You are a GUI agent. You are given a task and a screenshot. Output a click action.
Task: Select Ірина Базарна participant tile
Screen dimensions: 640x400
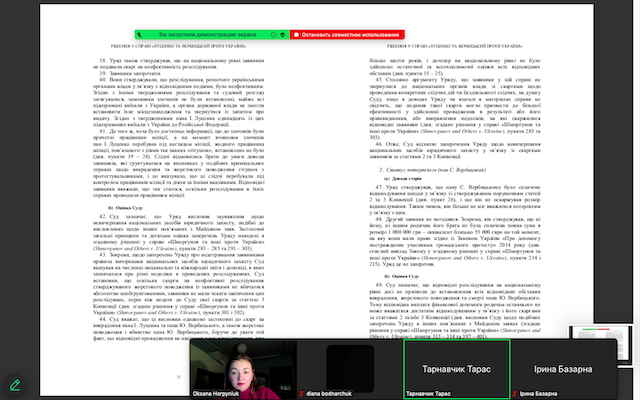pos(562,369)
